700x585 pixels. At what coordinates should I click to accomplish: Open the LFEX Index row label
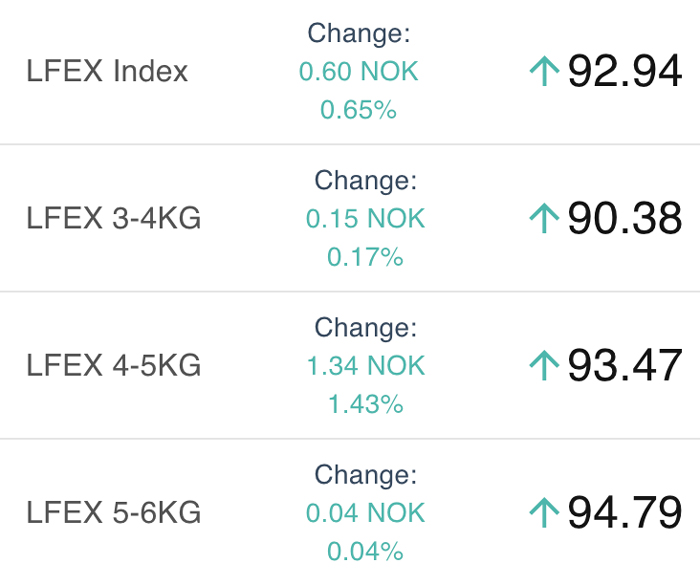(x=107, y=71)
